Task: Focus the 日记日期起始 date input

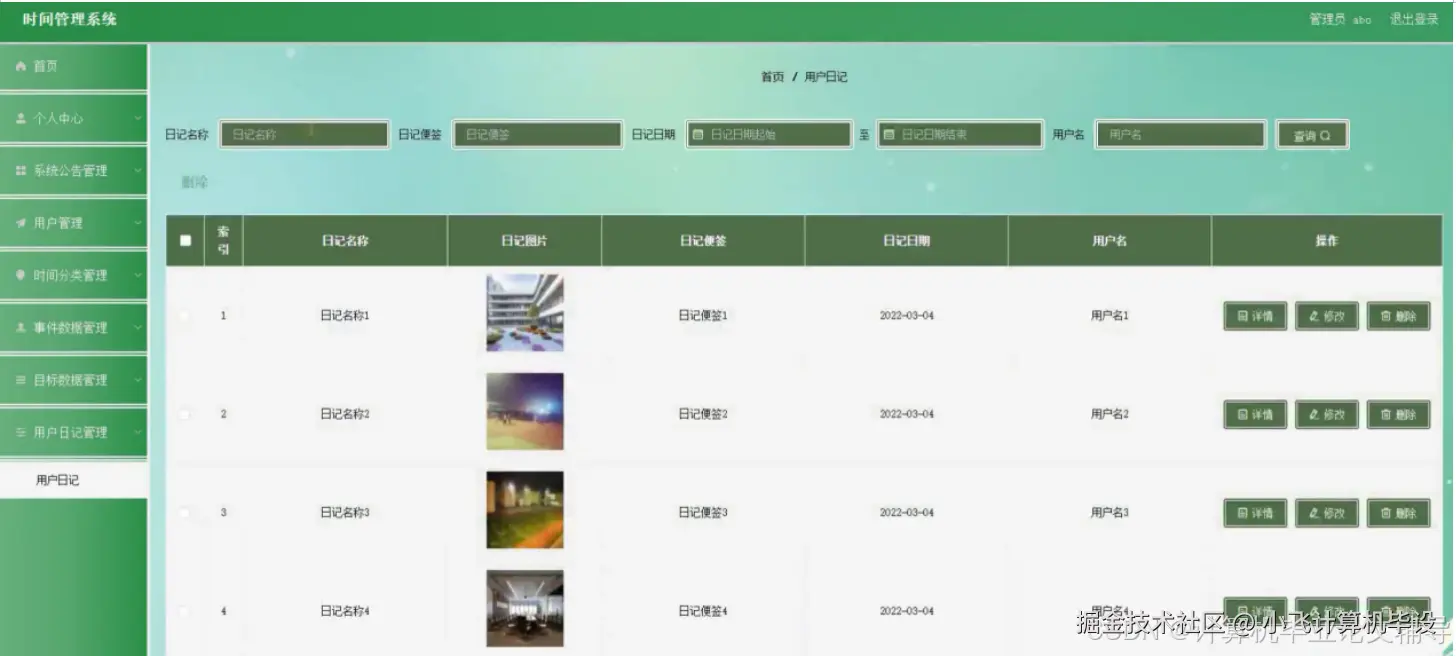Action: click(x=769, y=134)
